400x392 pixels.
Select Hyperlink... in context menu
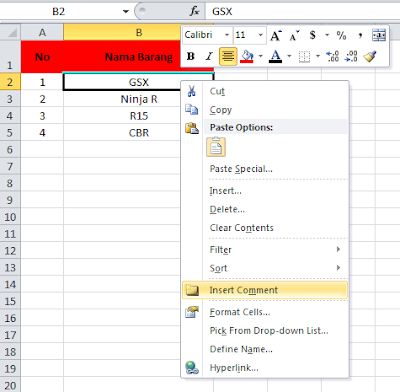[x=265, y=368]
